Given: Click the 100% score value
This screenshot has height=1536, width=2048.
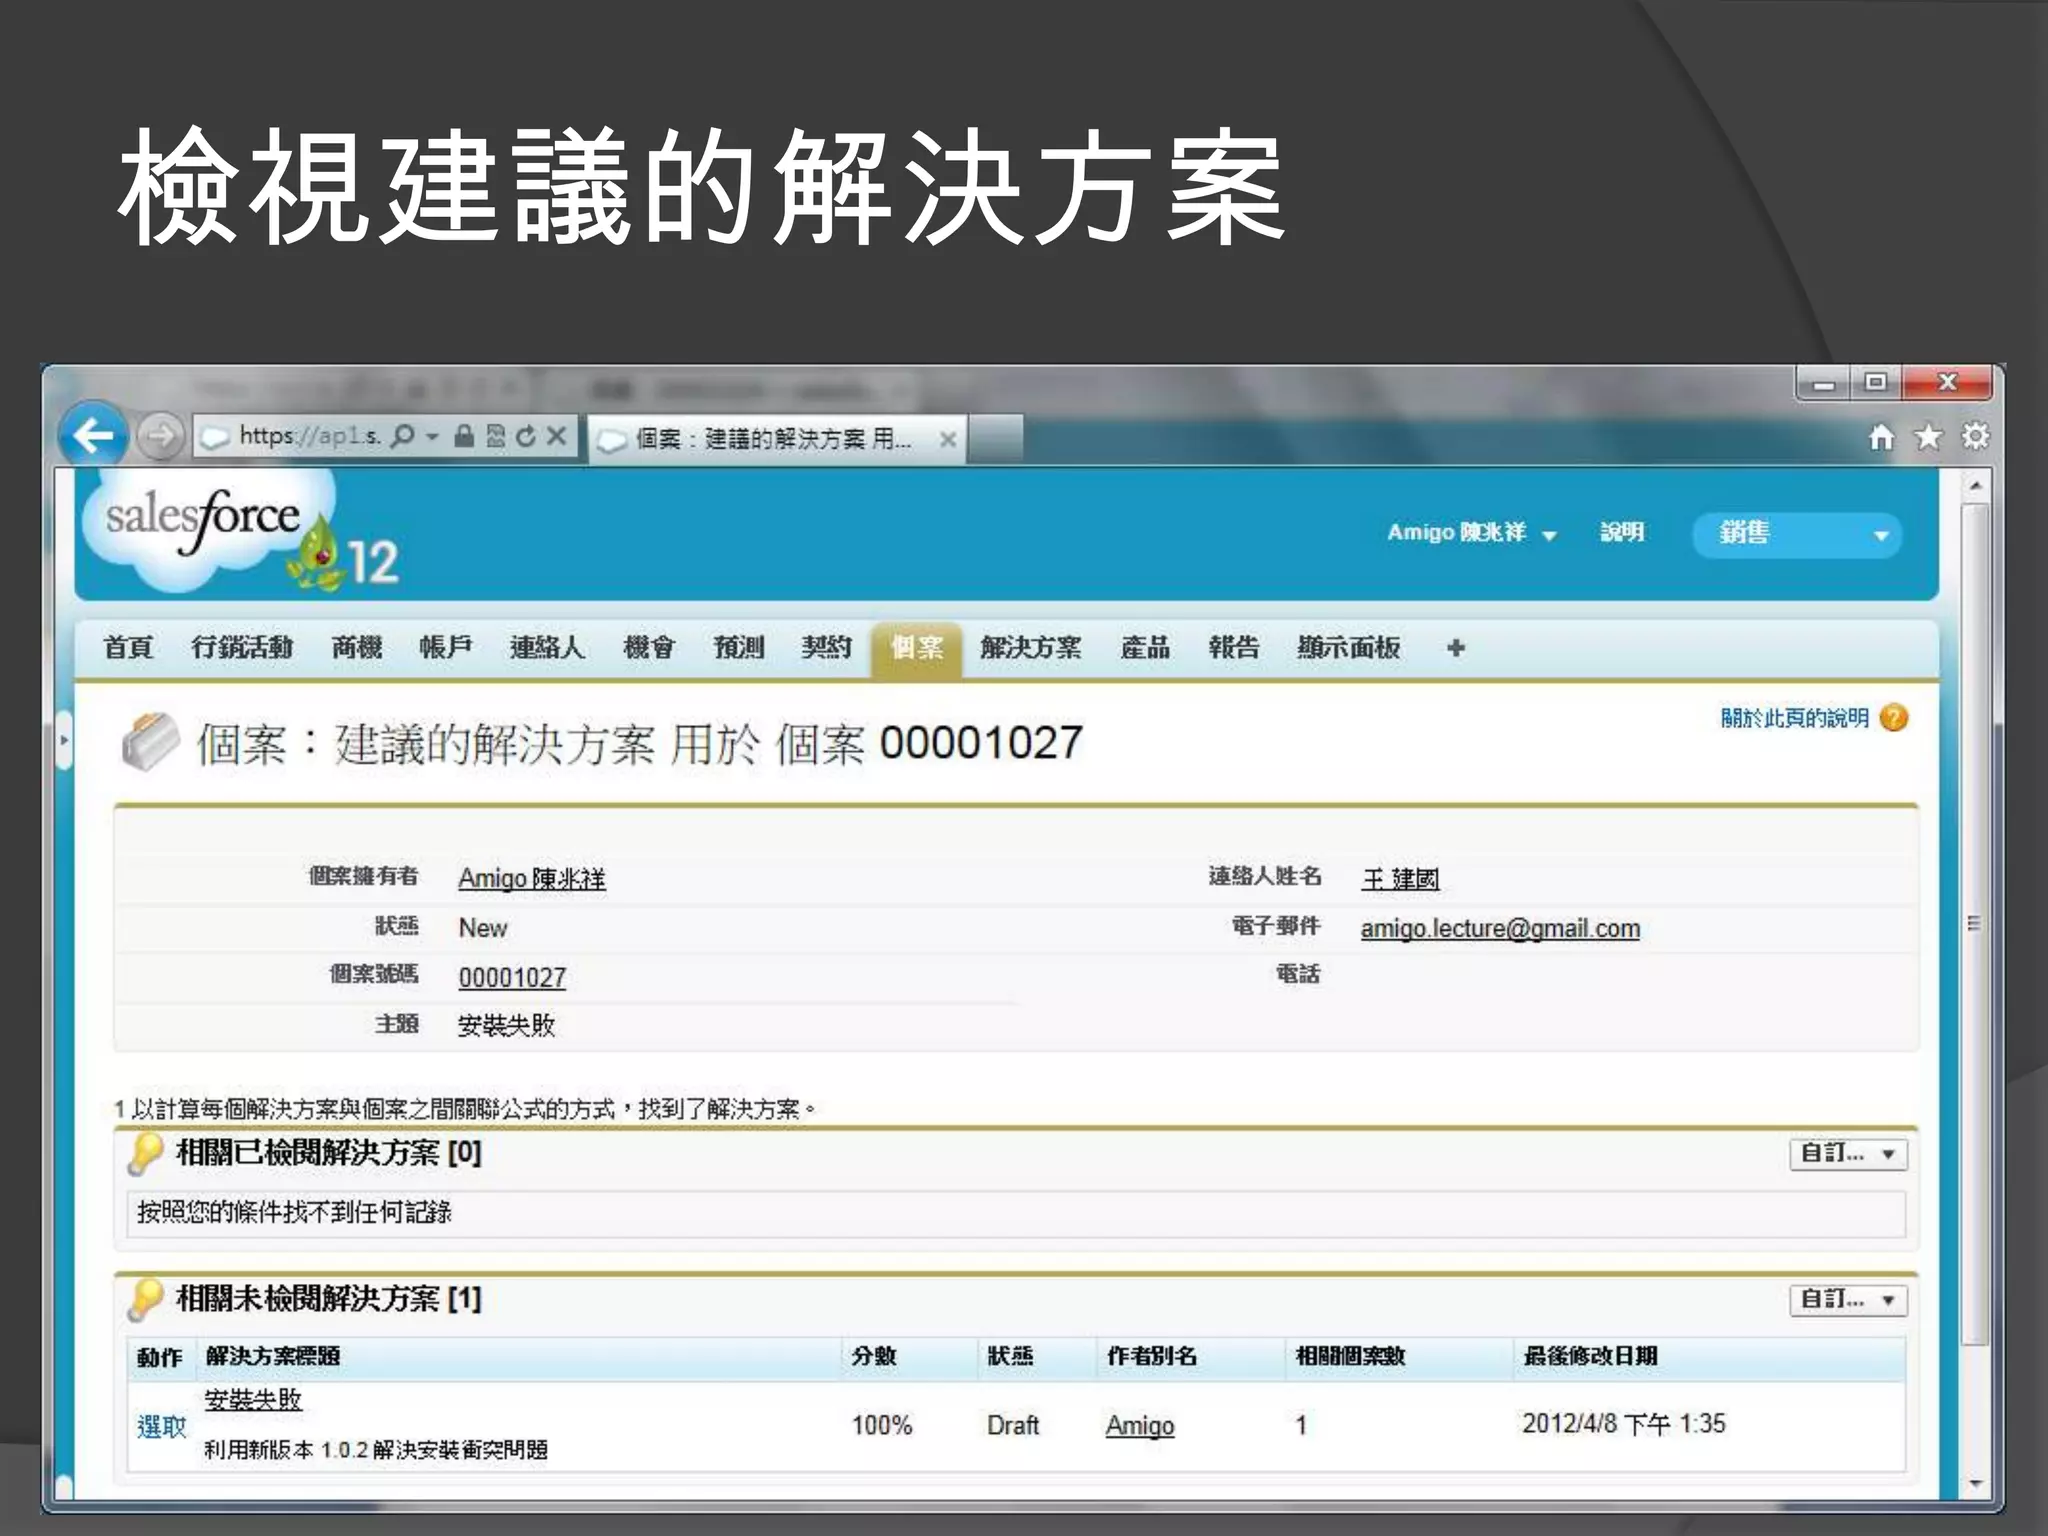Looking at the screenshot, I should [882, 1426].
